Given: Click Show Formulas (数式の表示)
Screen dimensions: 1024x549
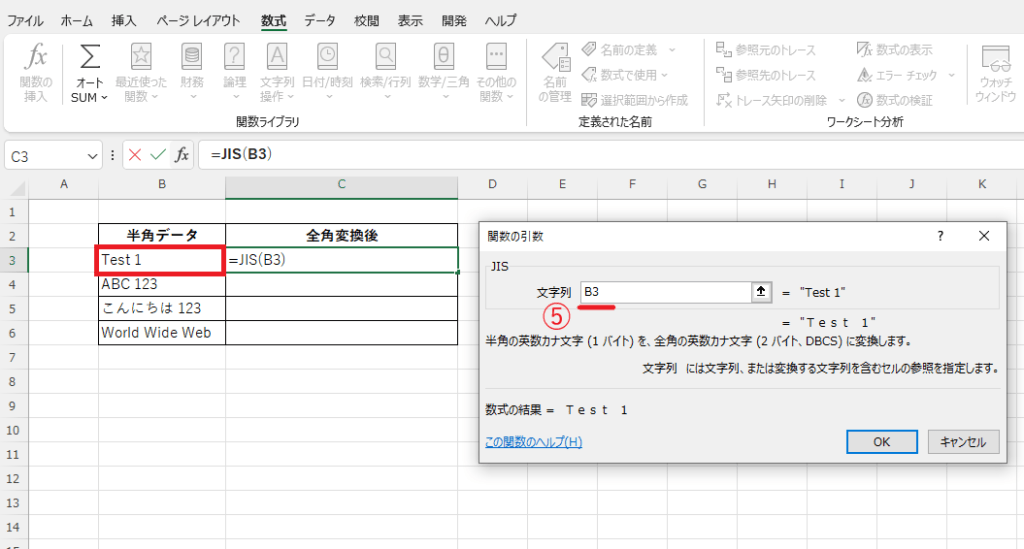Looking at the screenshot, I should coord(894,50).
